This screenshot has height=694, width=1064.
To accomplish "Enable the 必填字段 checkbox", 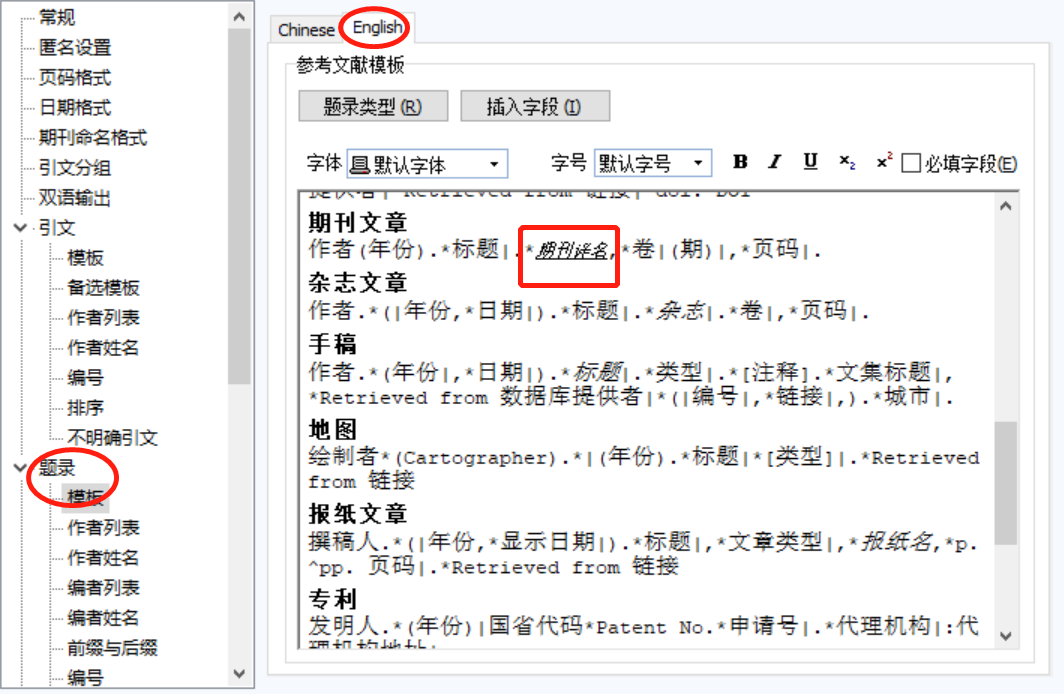I will pos(911,164).
